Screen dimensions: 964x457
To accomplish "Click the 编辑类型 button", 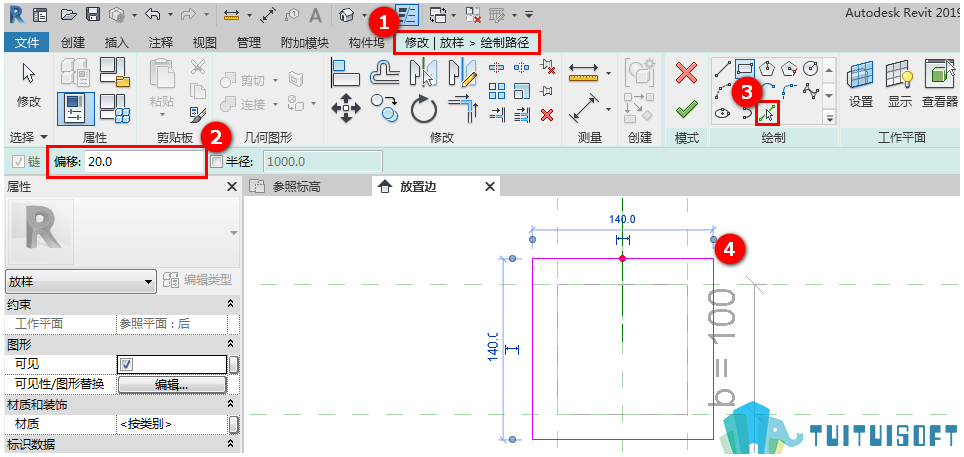I will (x=199, y=281).
